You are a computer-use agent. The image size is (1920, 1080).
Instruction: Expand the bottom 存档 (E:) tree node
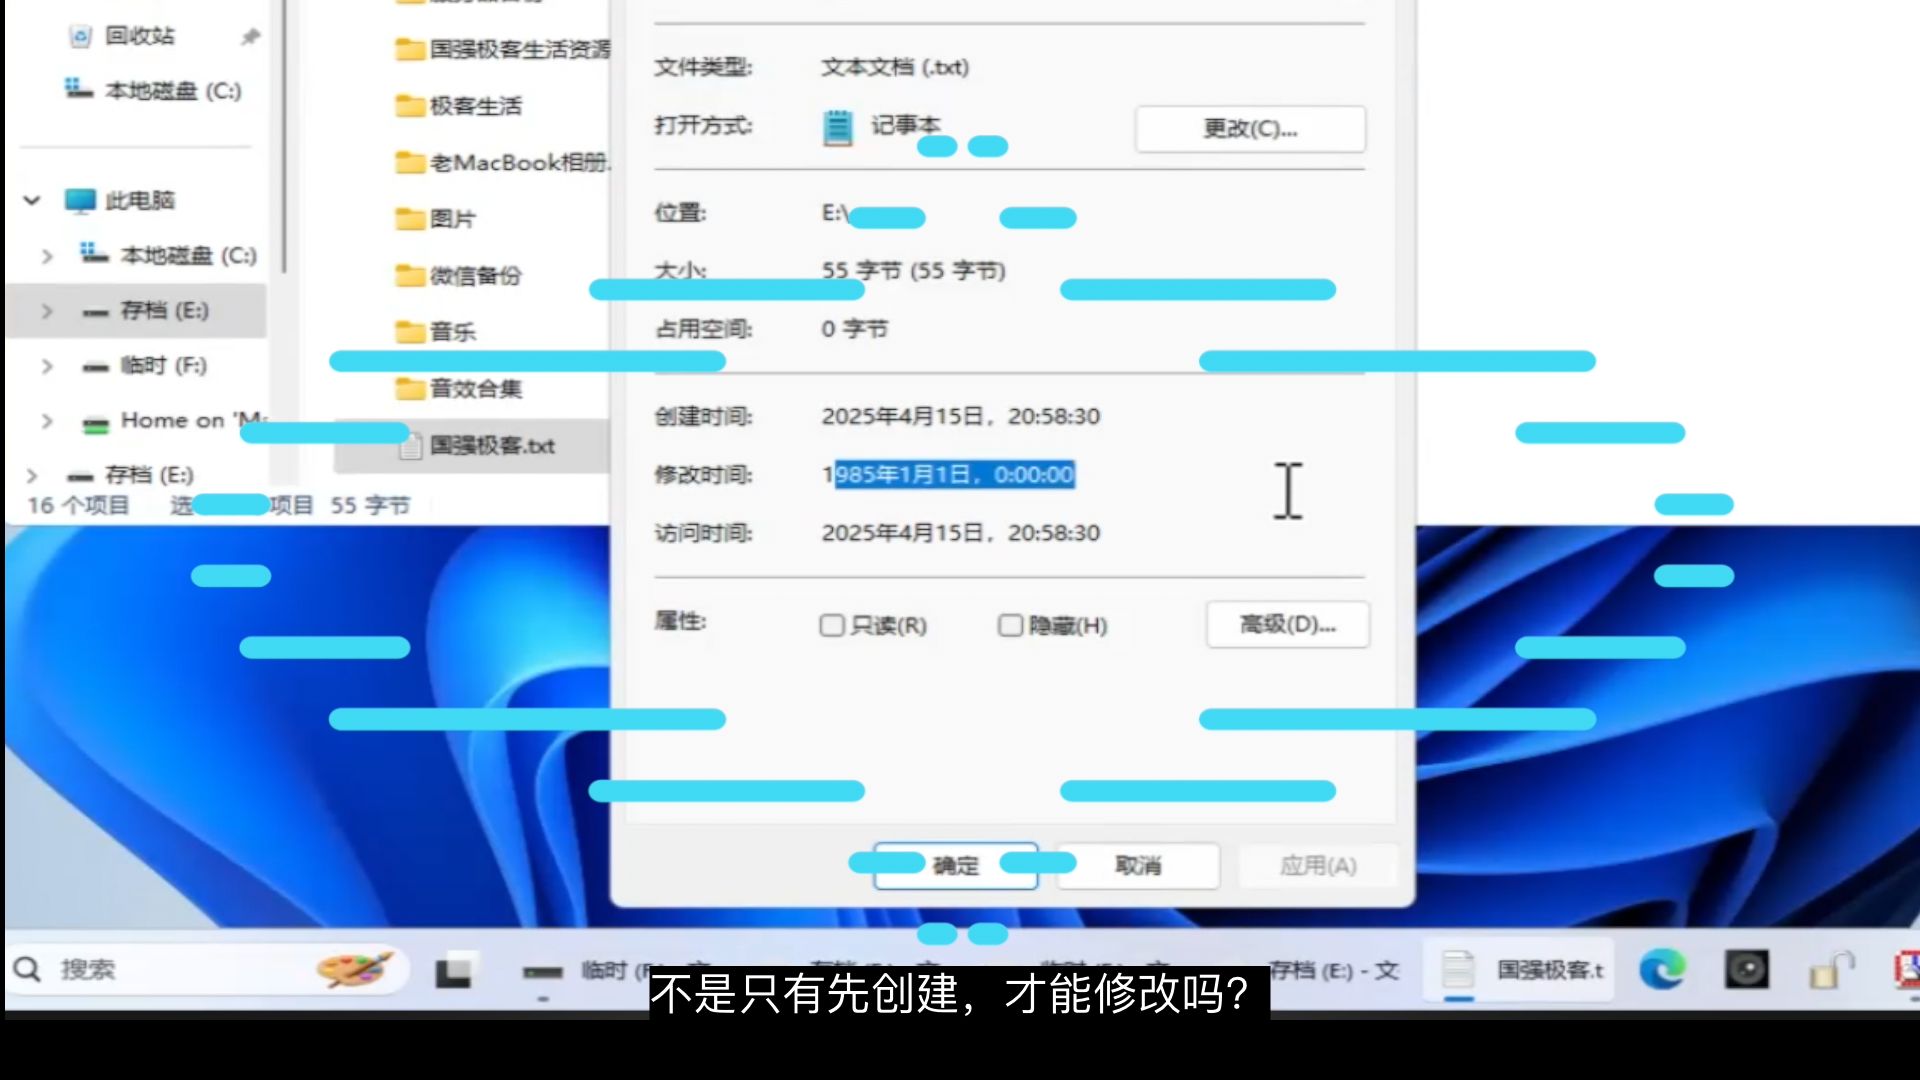(x=31, y=475)
